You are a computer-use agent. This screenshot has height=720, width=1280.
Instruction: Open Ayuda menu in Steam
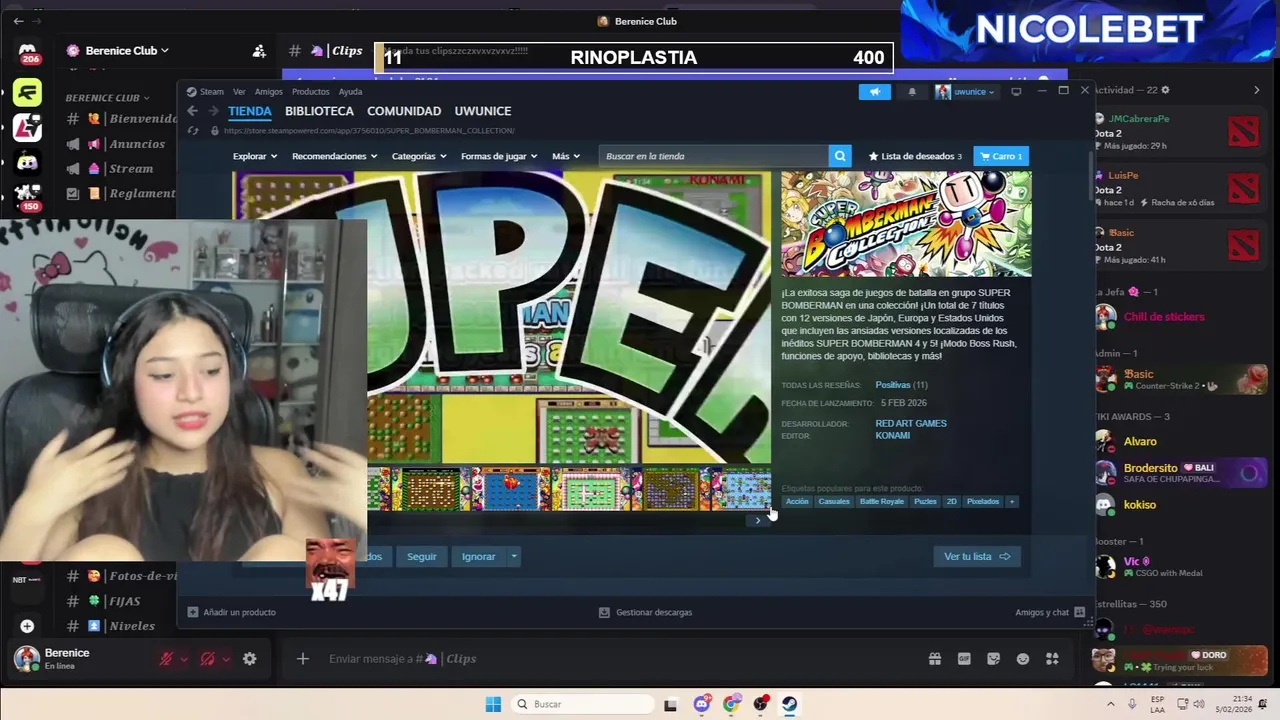tap(350, 91)
